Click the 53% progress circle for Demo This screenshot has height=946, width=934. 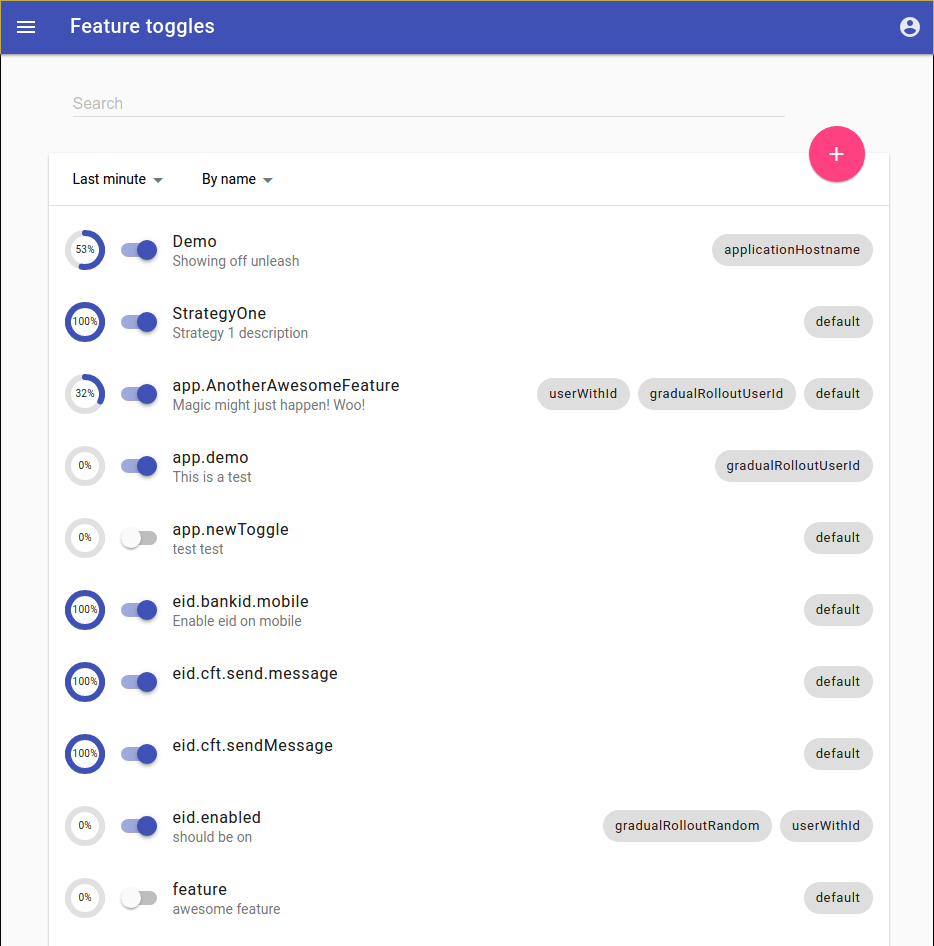coord(85,250)
